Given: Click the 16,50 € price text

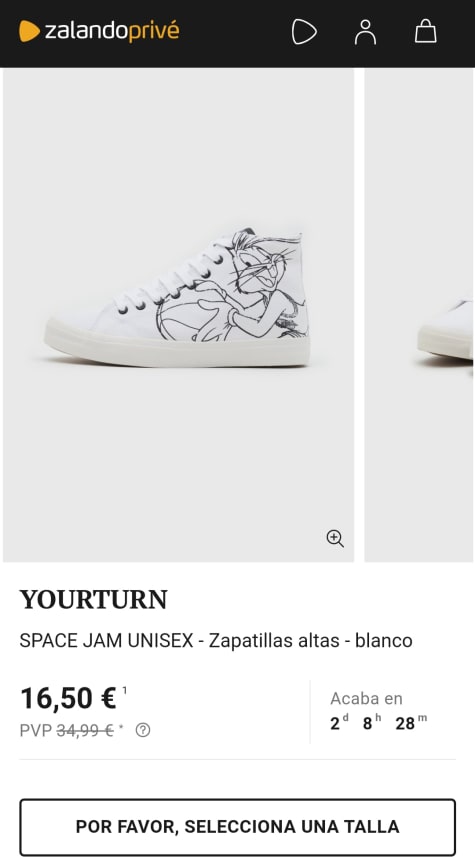Looking at the screenshot, I should pyautogui.click(x=68, y=698).
